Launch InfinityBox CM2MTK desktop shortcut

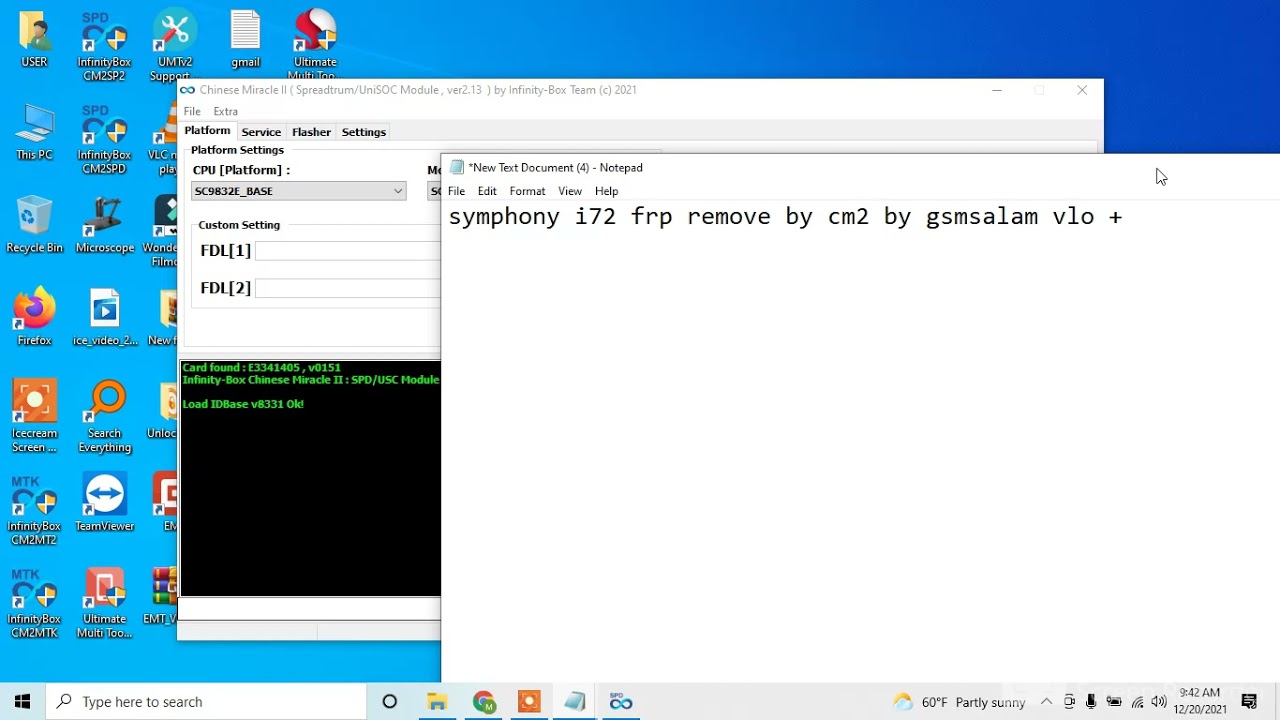[x=34, y=603]
